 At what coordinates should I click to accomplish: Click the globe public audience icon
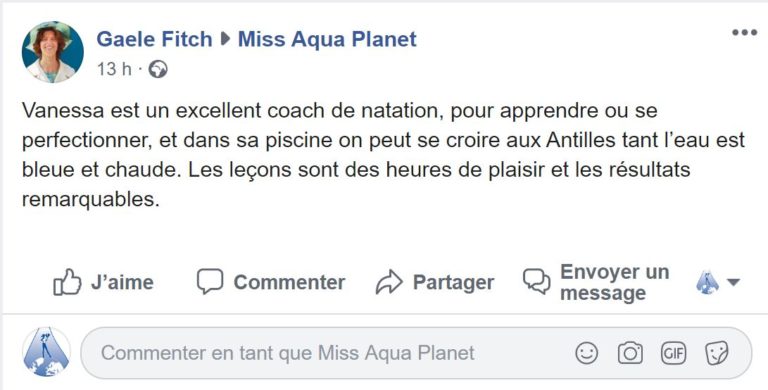pos(158,69)
